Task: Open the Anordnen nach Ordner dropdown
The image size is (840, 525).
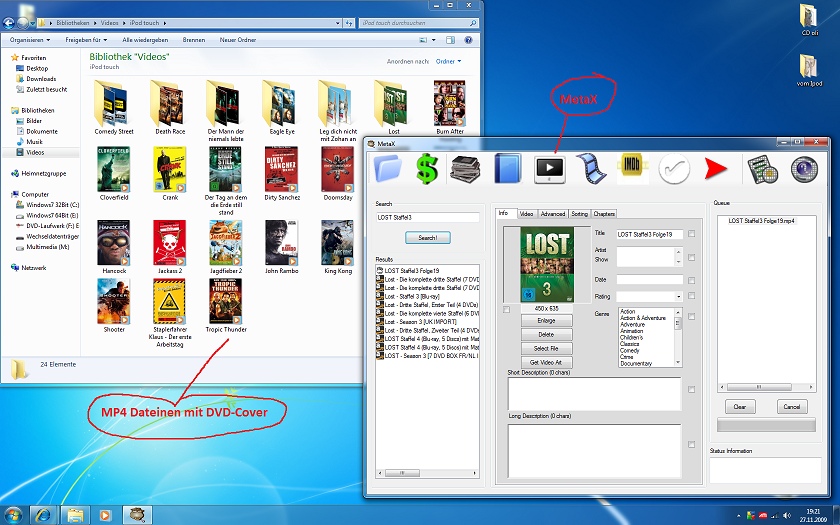Action: pyautogui.click(x=448, y=62)
